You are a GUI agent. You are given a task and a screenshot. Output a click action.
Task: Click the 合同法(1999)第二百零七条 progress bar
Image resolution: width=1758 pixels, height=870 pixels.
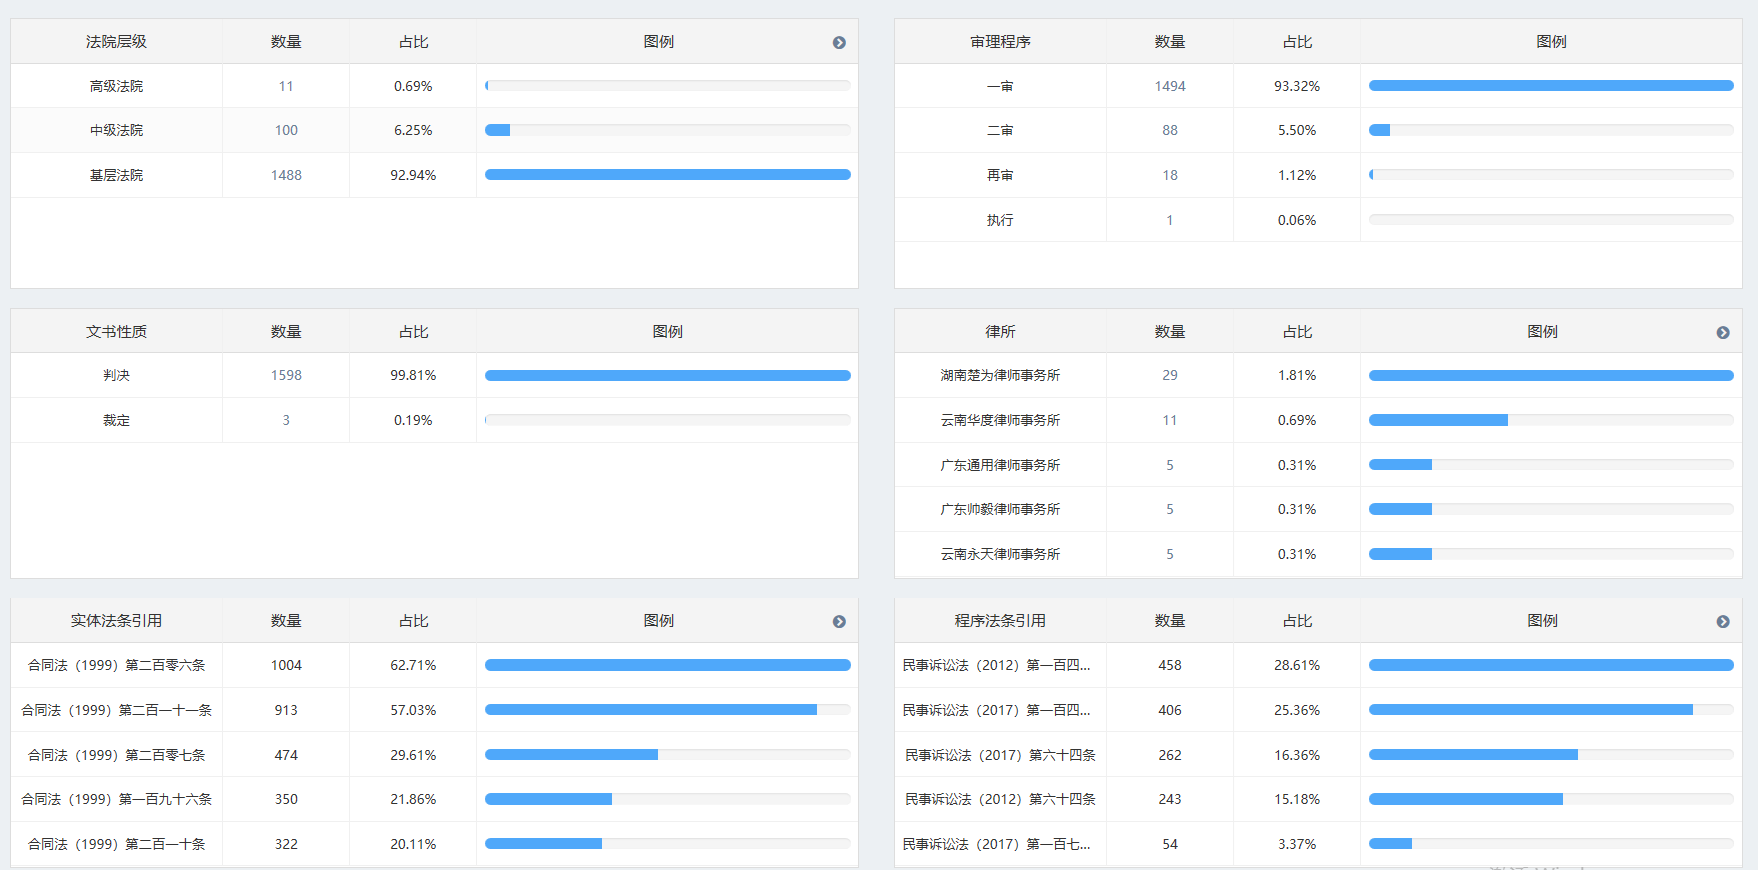[667, 755]
